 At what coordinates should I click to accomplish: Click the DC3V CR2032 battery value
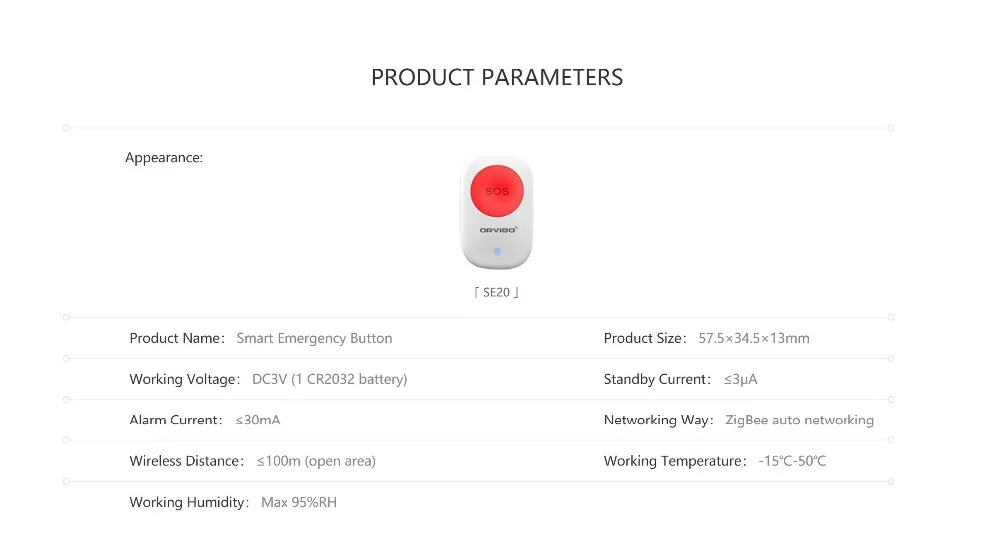329,380
